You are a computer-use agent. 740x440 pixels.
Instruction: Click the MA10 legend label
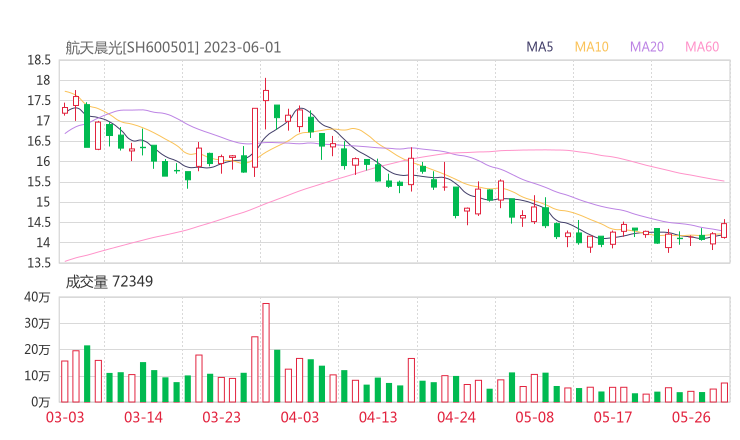[x=591, y=47]
